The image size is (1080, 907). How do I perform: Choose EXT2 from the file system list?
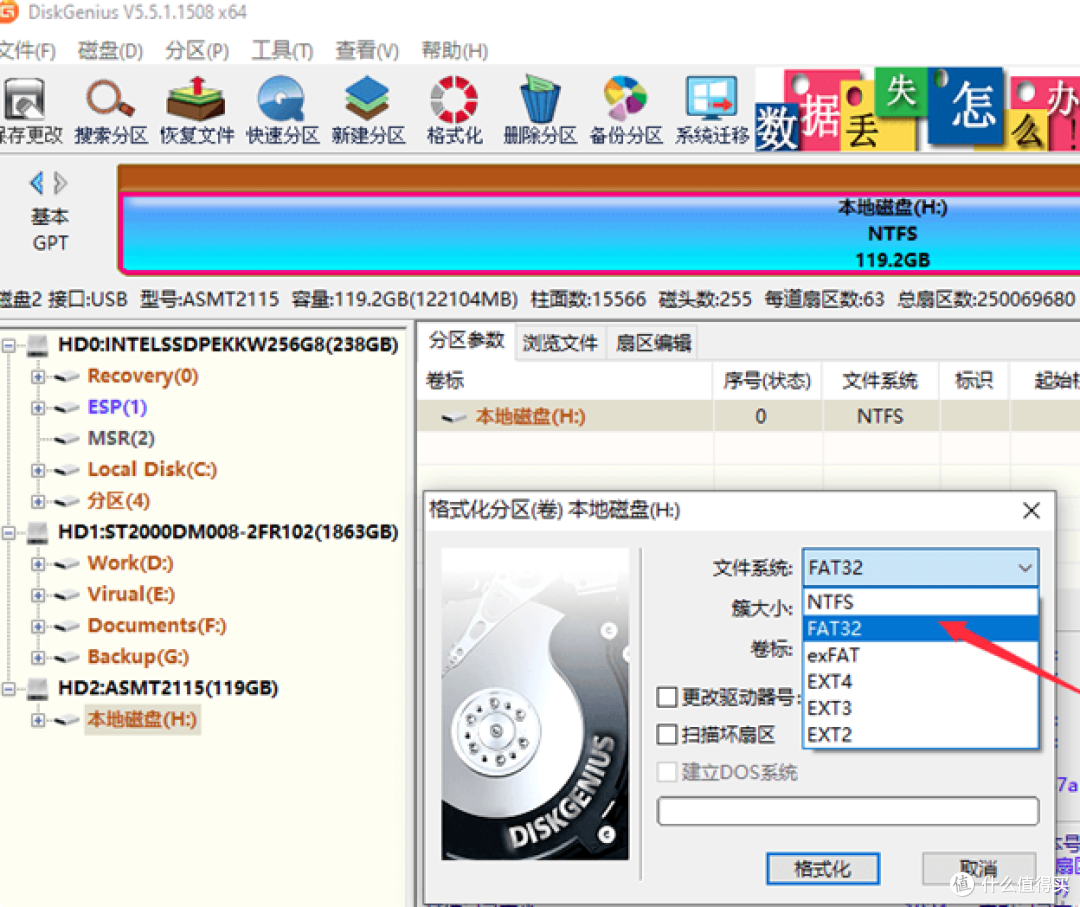921,735
